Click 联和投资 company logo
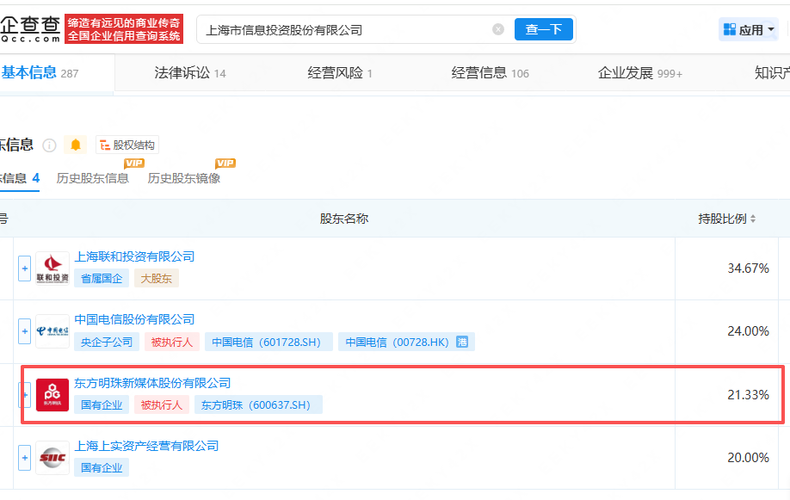The height and width of the screenshot is (500, 790). click(x=52, y=268)
